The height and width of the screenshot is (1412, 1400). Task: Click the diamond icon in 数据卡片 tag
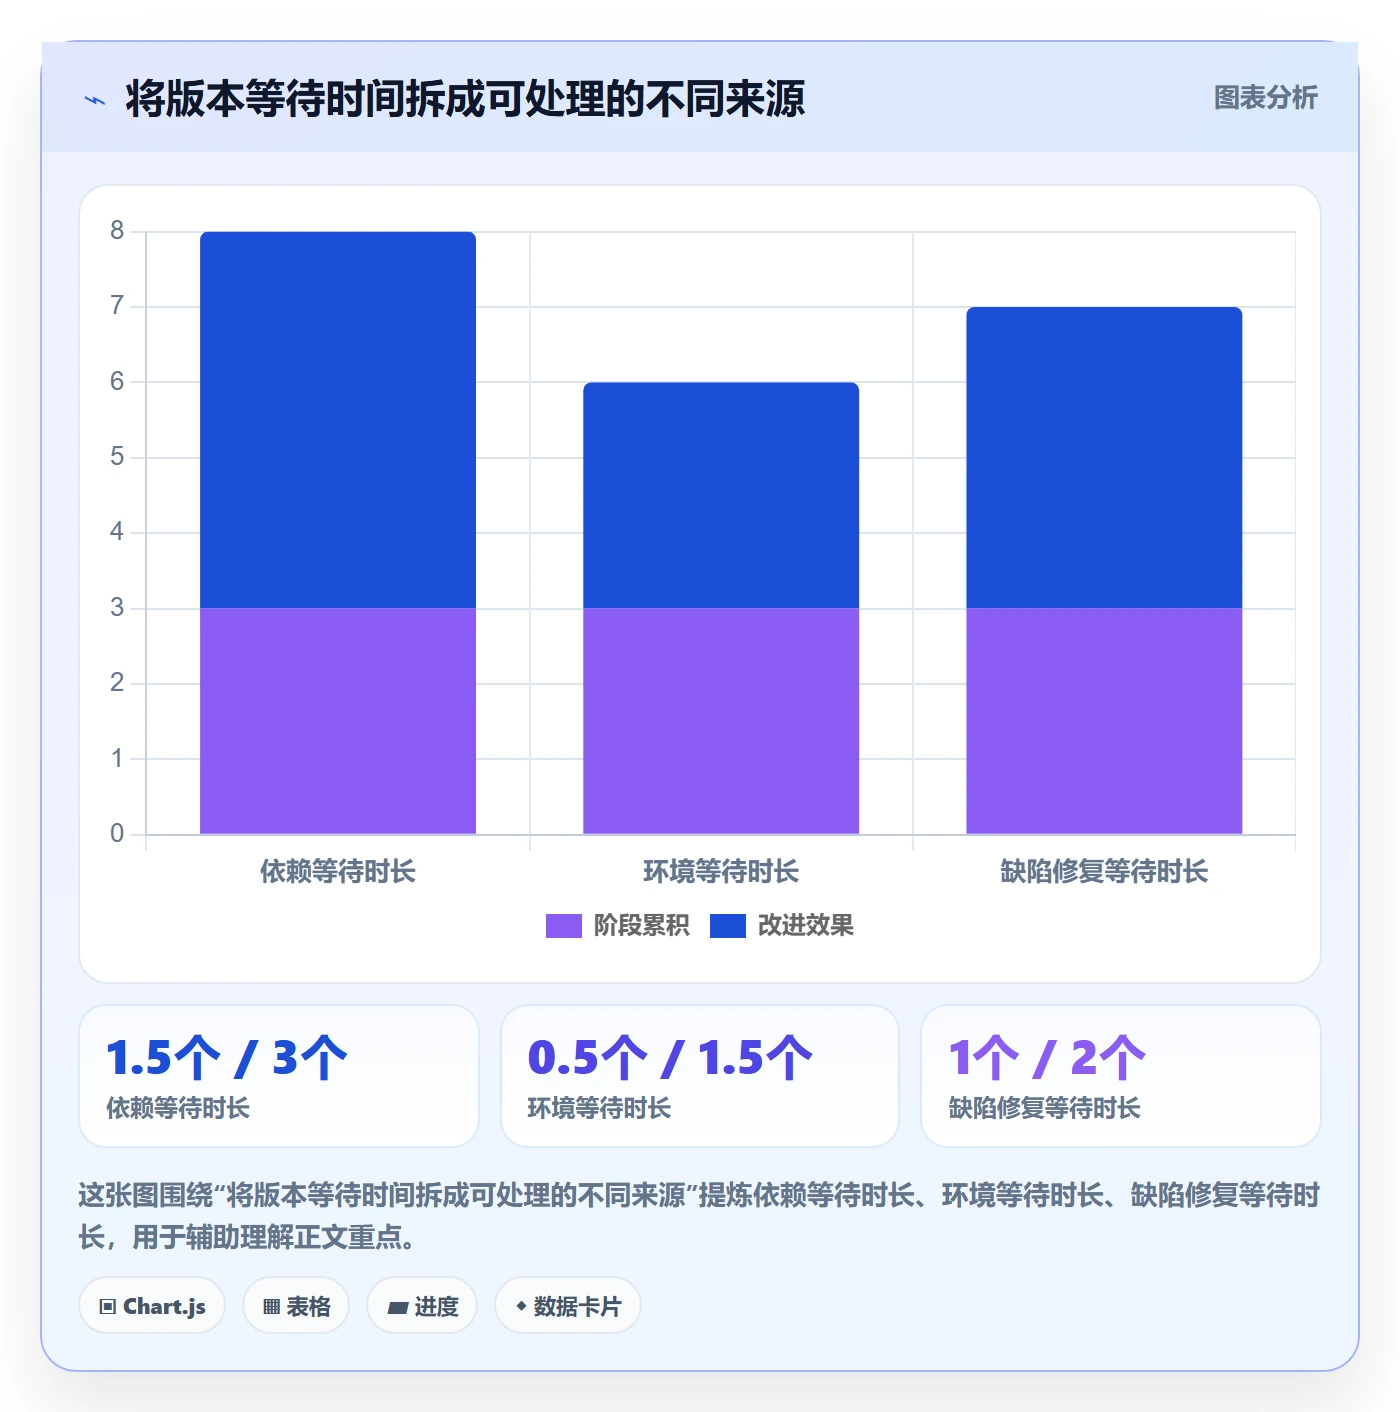point(521,1306)
